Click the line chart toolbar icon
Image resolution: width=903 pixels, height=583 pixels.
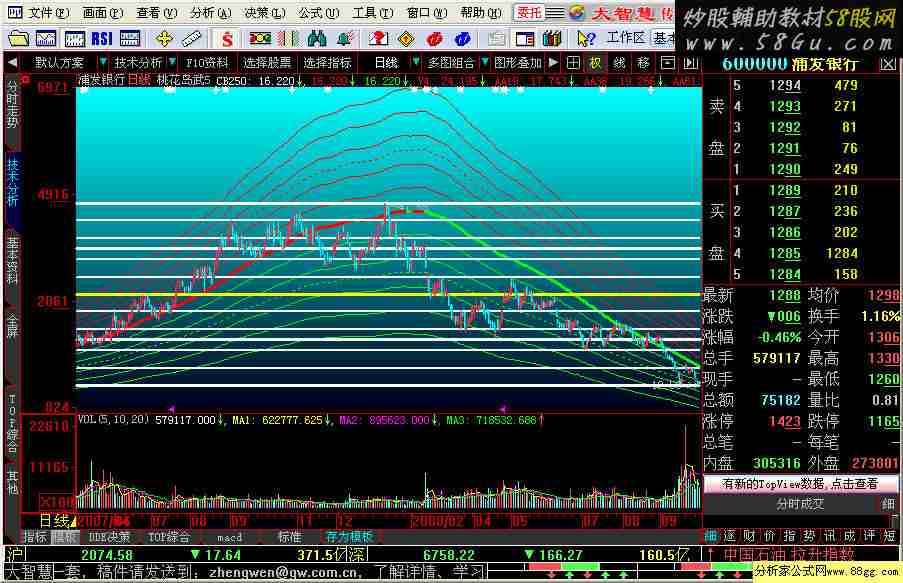[46, 39]
